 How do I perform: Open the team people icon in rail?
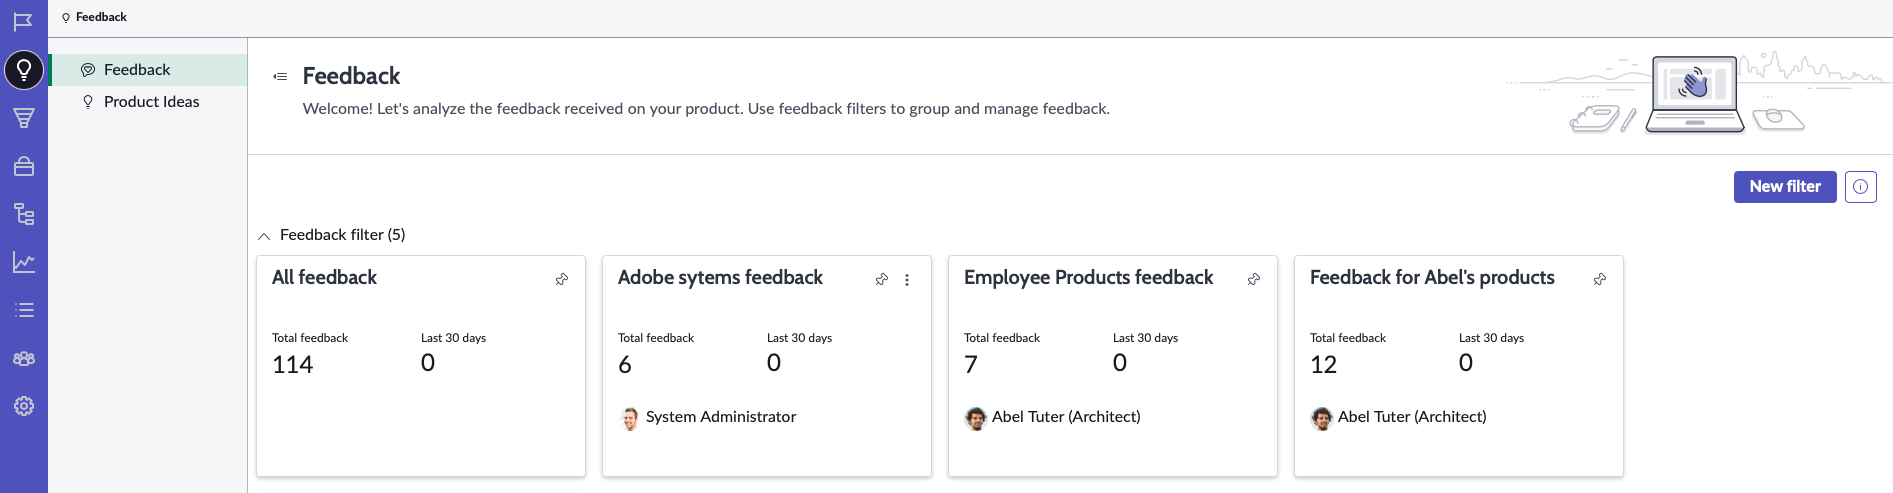tap(24, 358)
